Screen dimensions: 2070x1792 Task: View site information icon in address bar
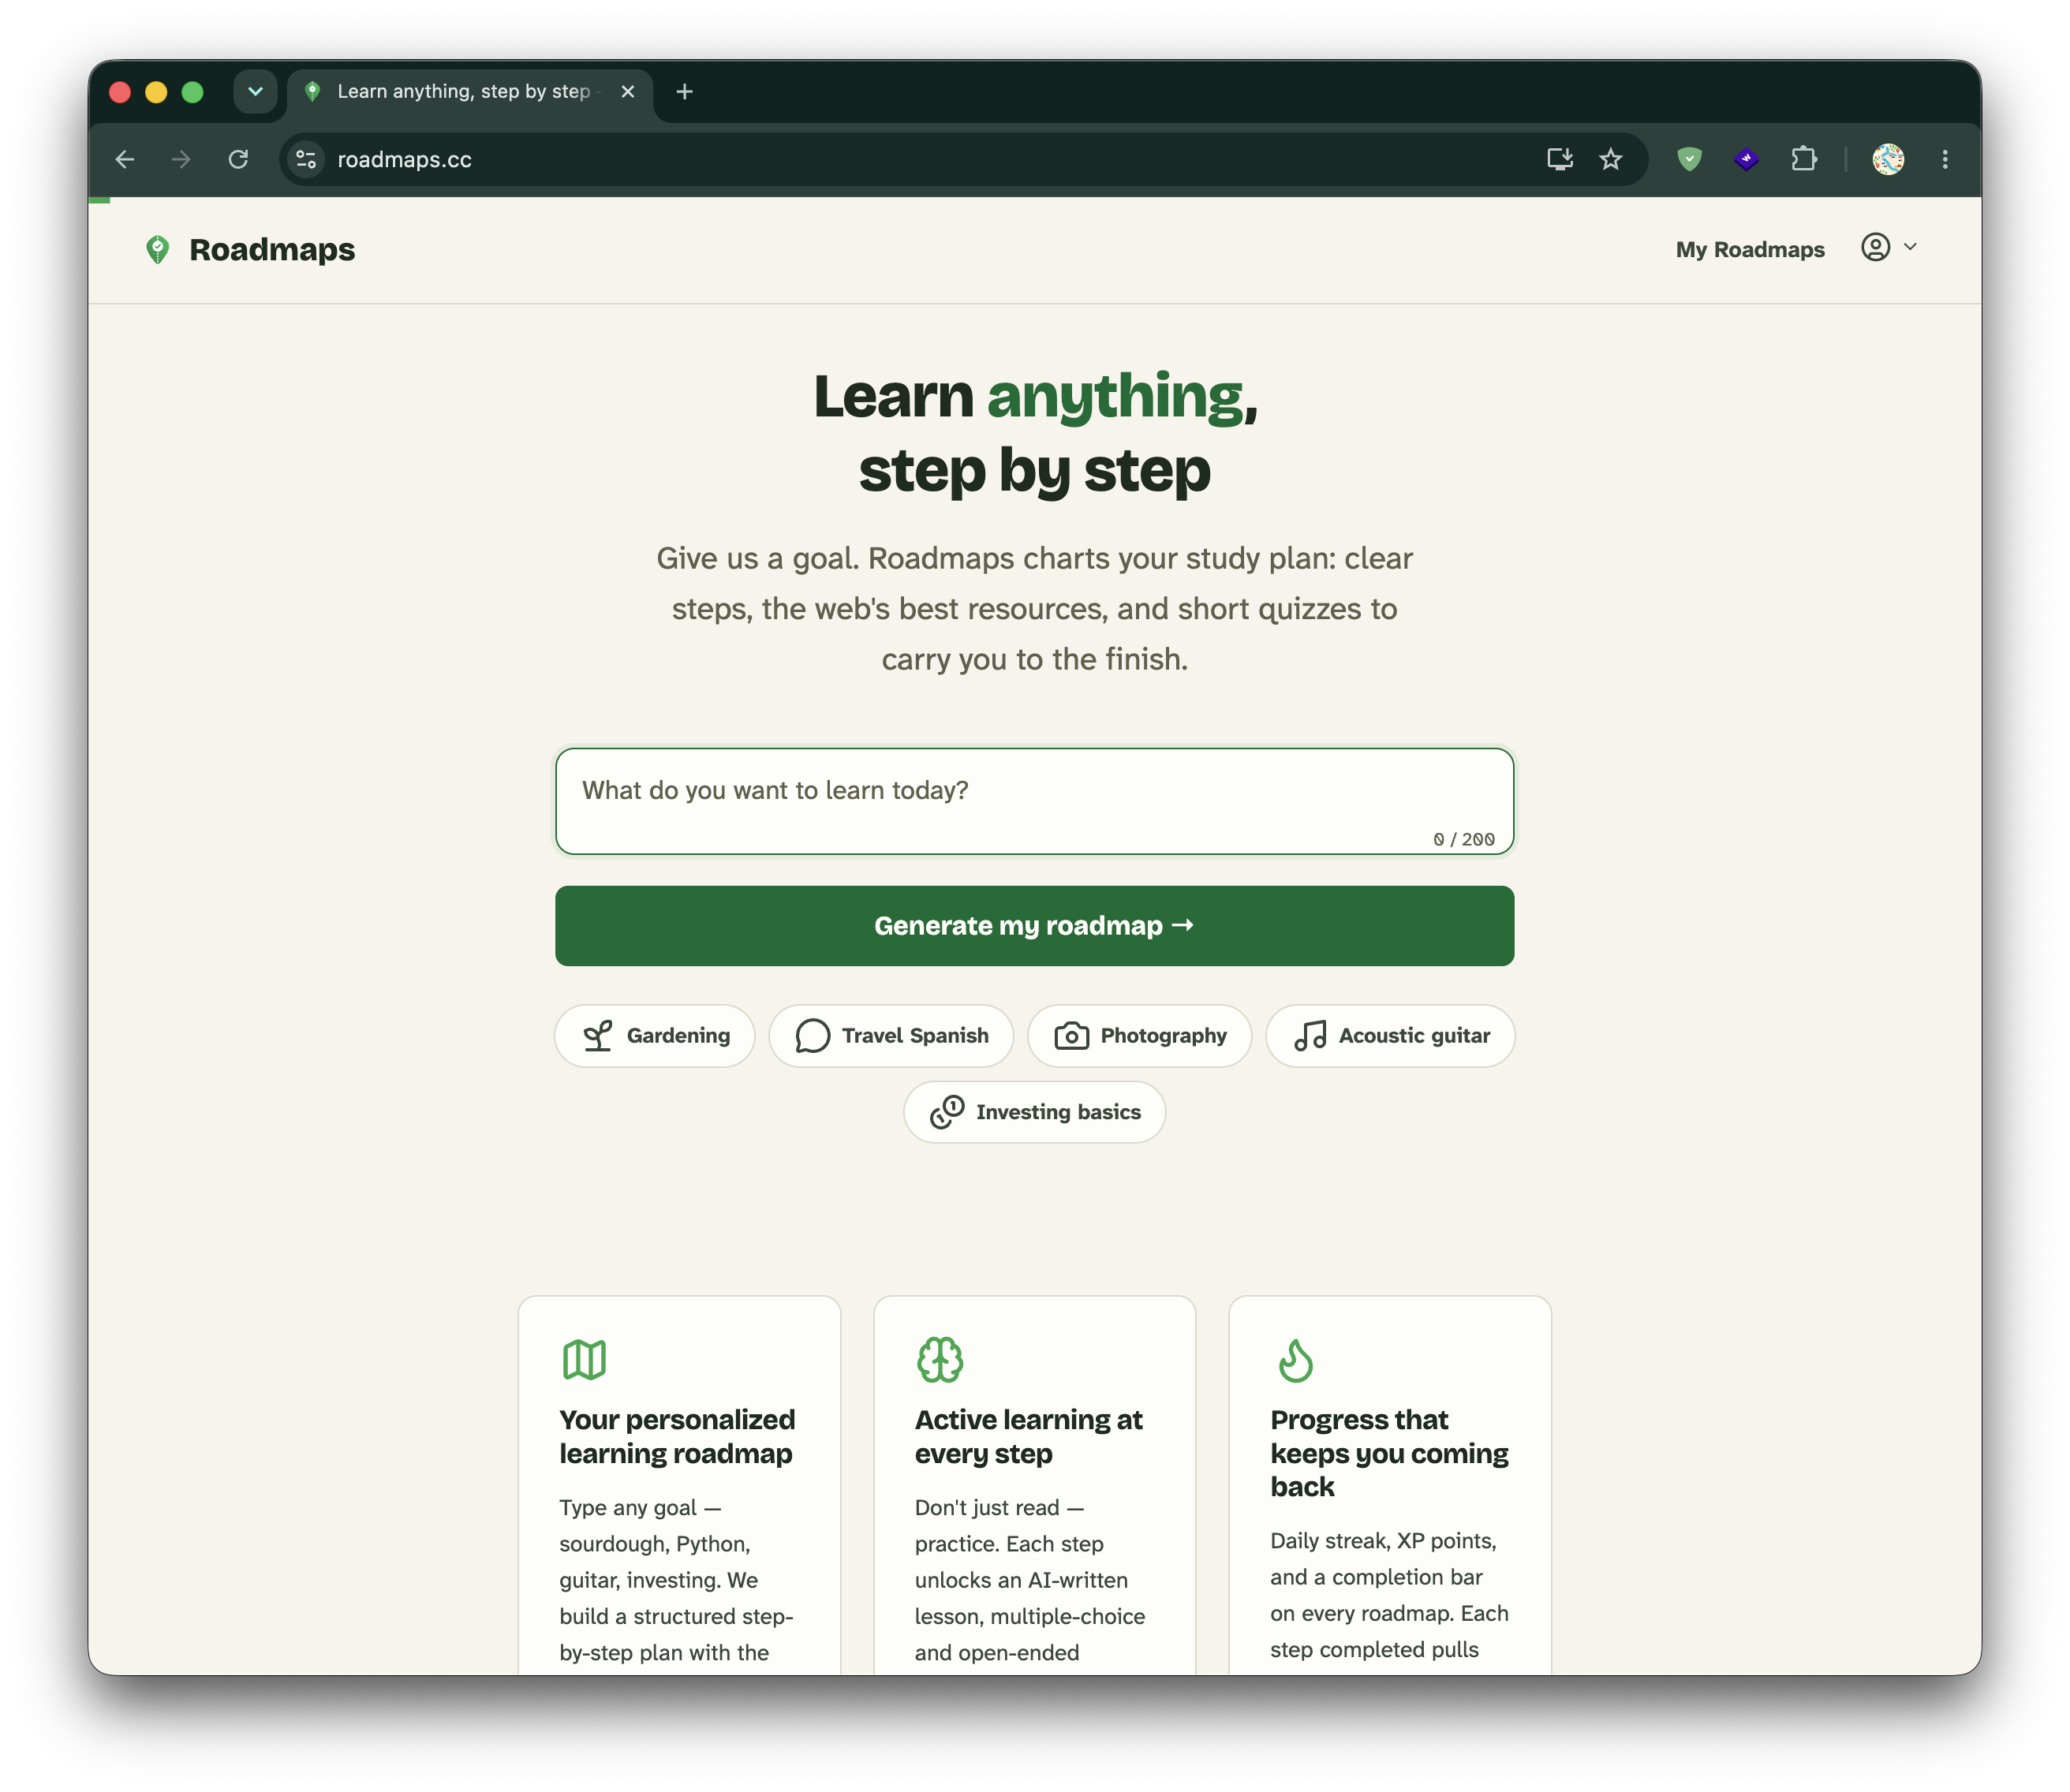(306, 159)
